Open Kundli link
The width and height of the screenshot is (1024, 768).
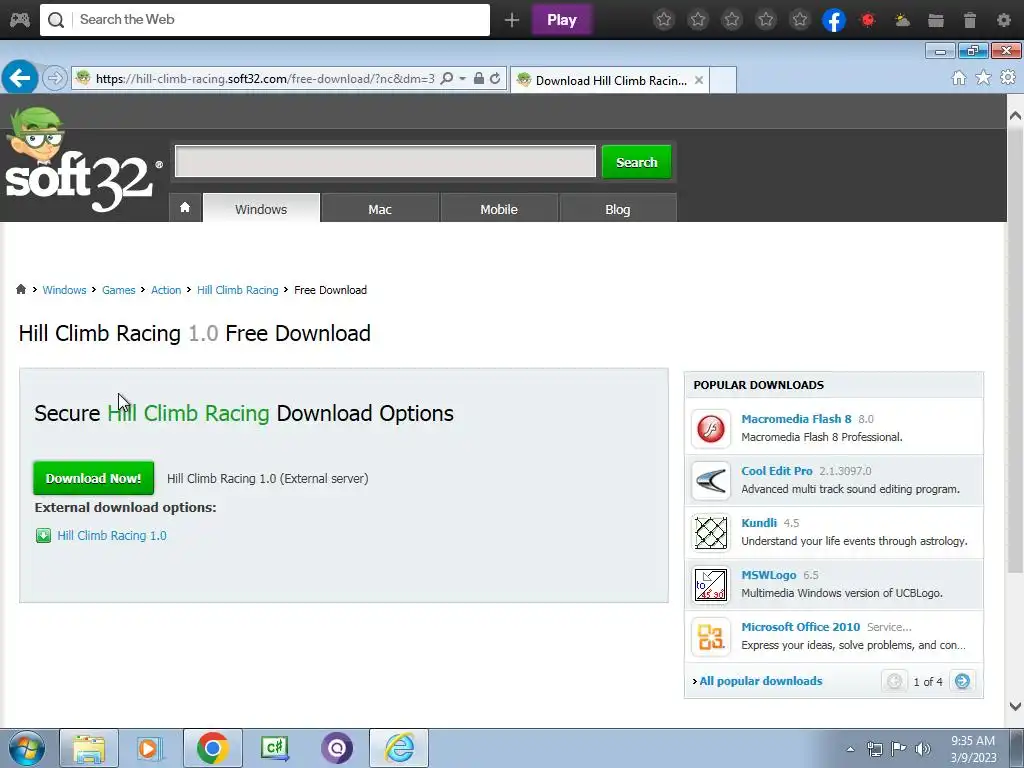pos(759,523)
